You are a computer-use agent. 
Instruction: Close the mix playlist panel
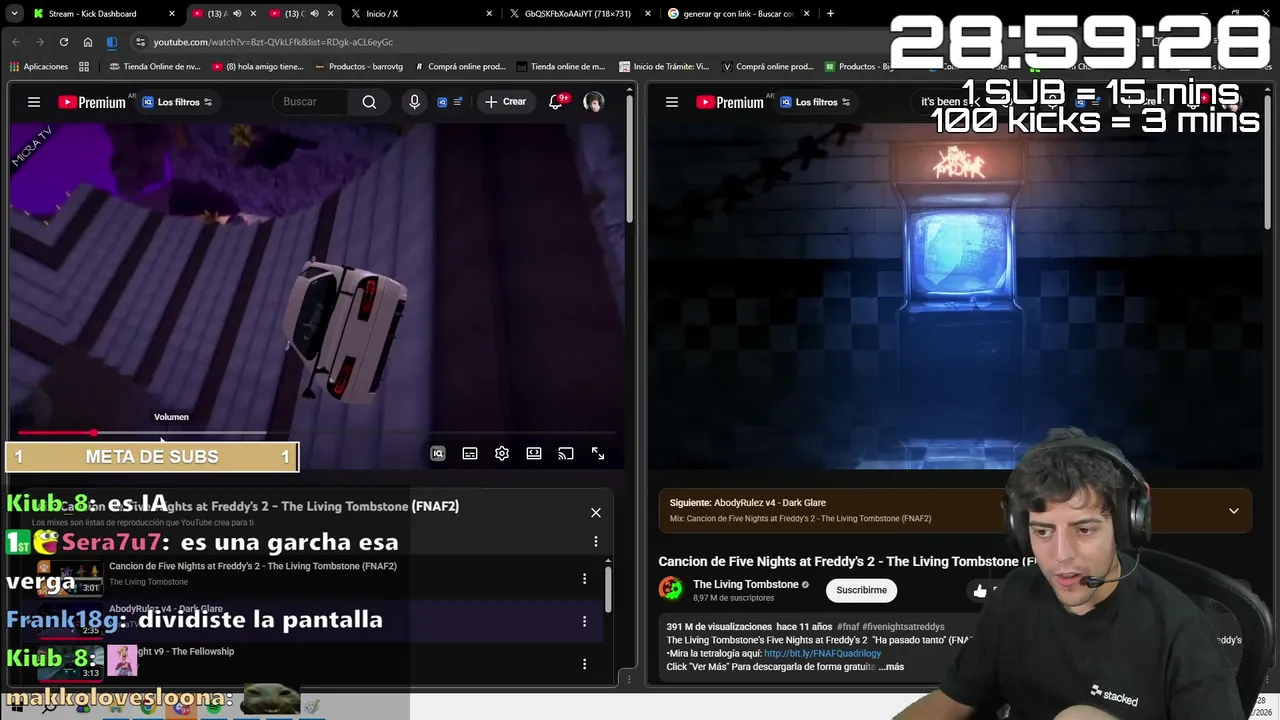click(x=596, y=513)
